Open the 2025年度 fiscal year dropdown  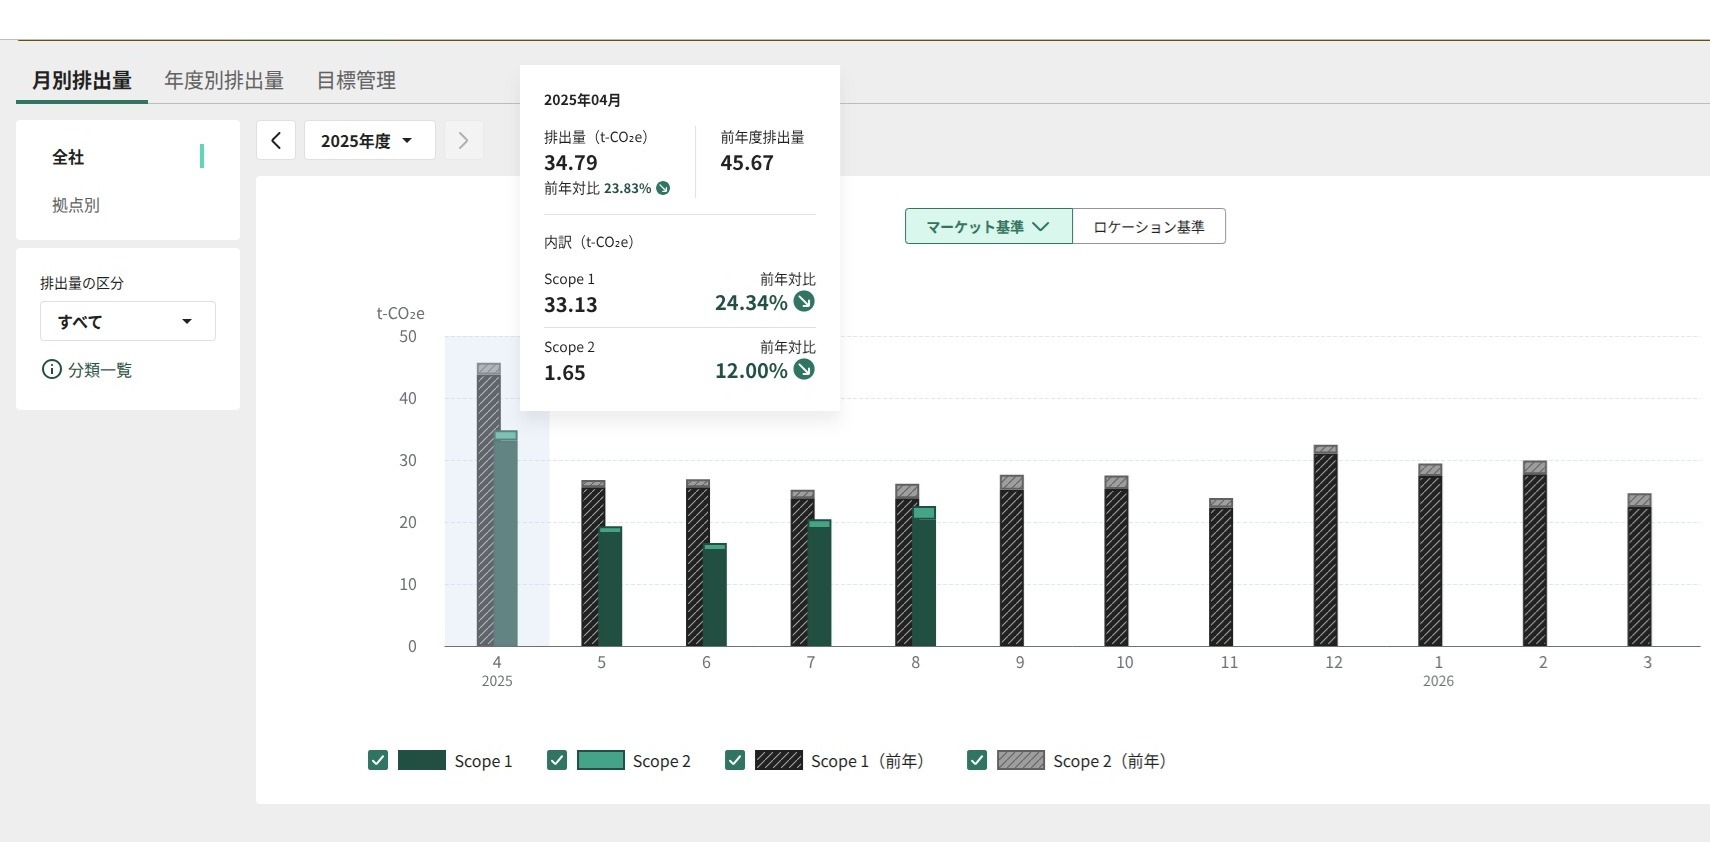click(x=368, y=140)
